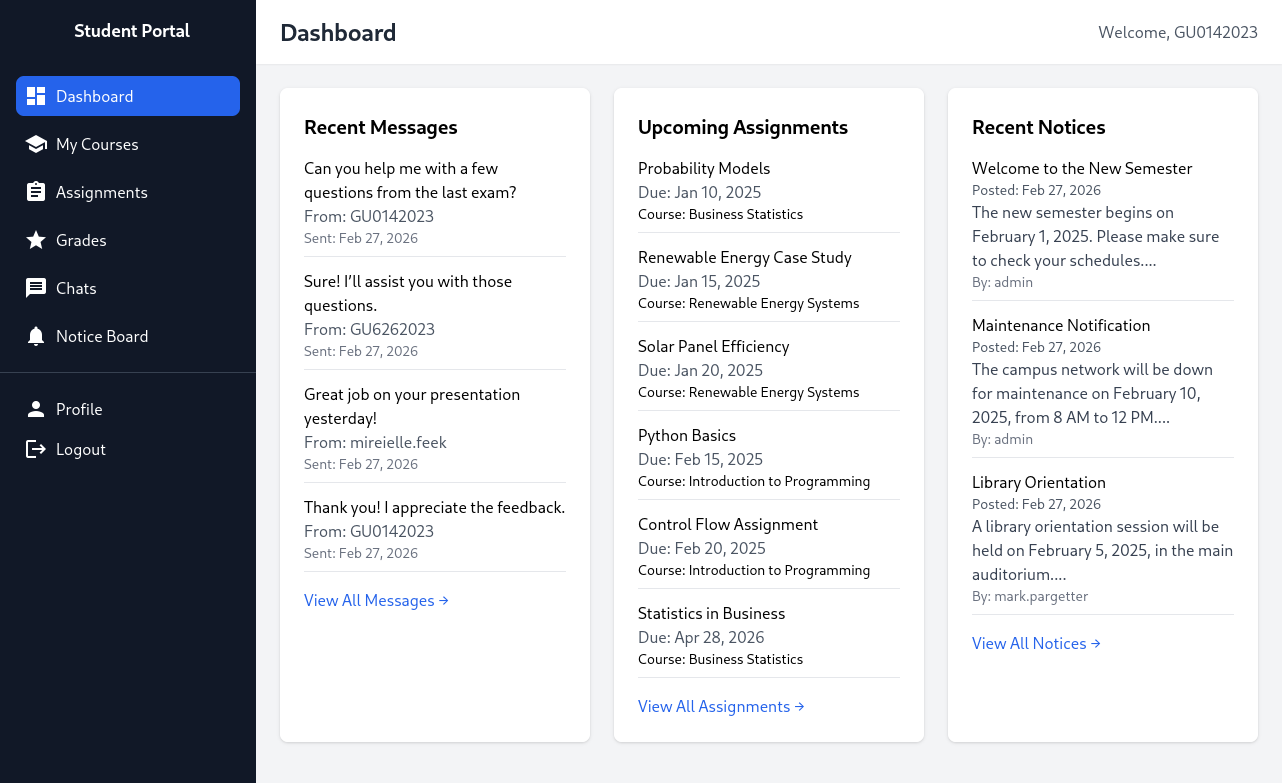
Task: Click the clipboard Assignments icon
Action: pos(36,192)
